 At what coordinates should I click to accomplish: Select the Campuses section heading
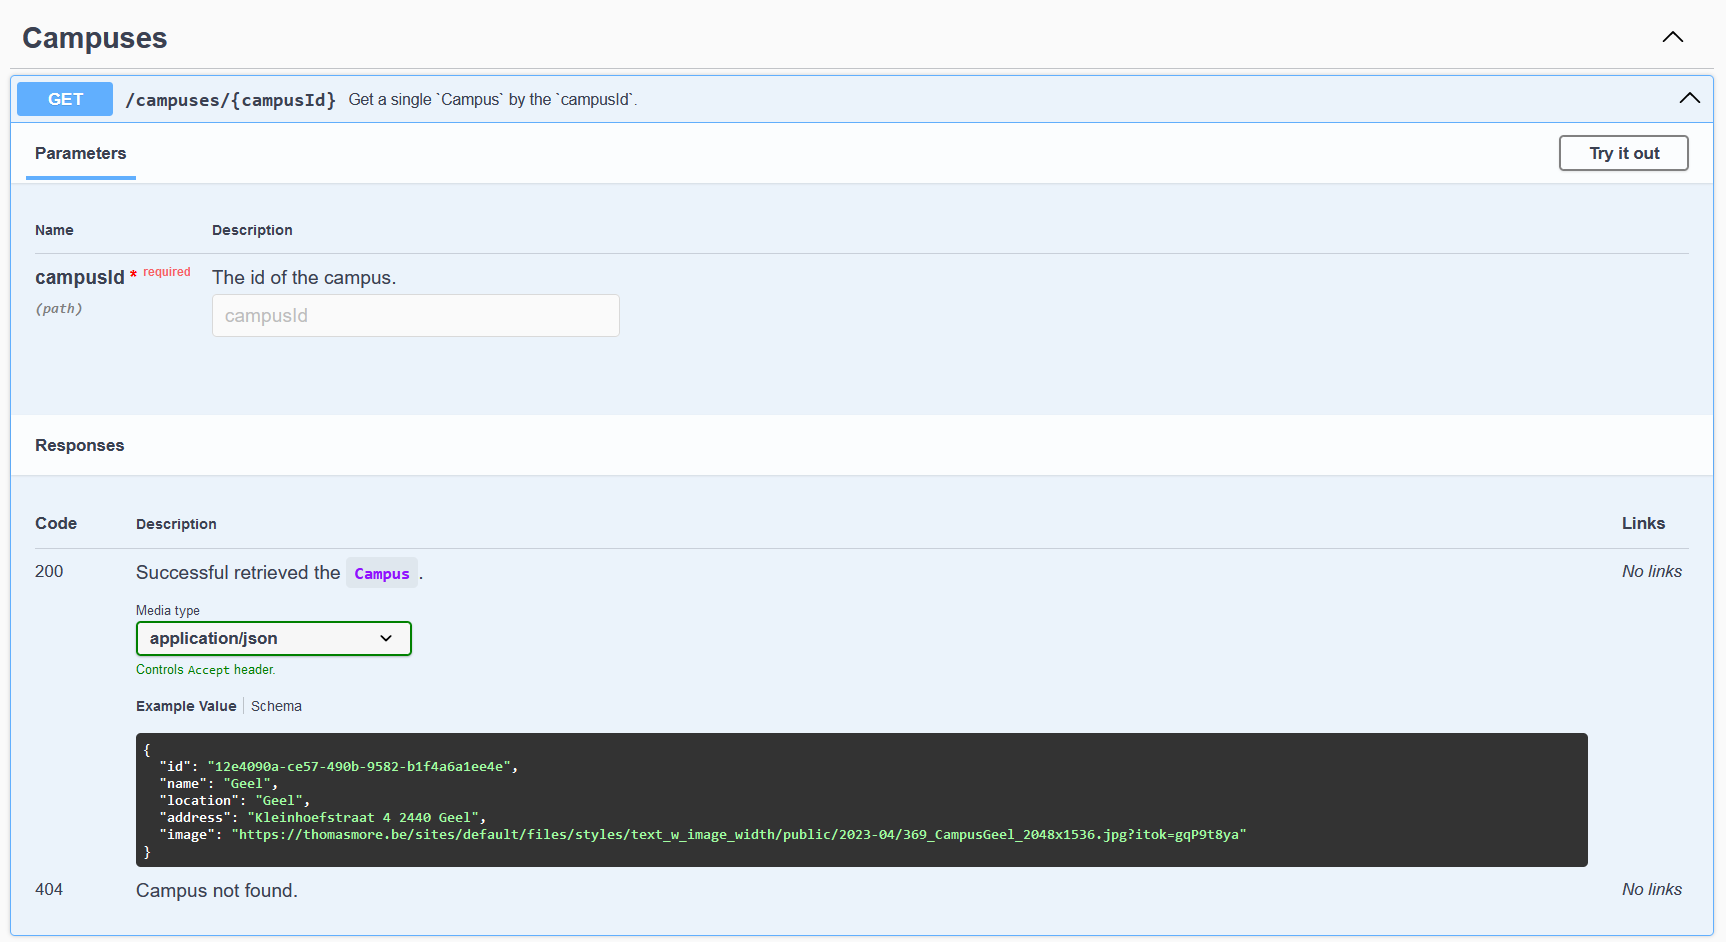pyautogui.click(x=94, y=38)
